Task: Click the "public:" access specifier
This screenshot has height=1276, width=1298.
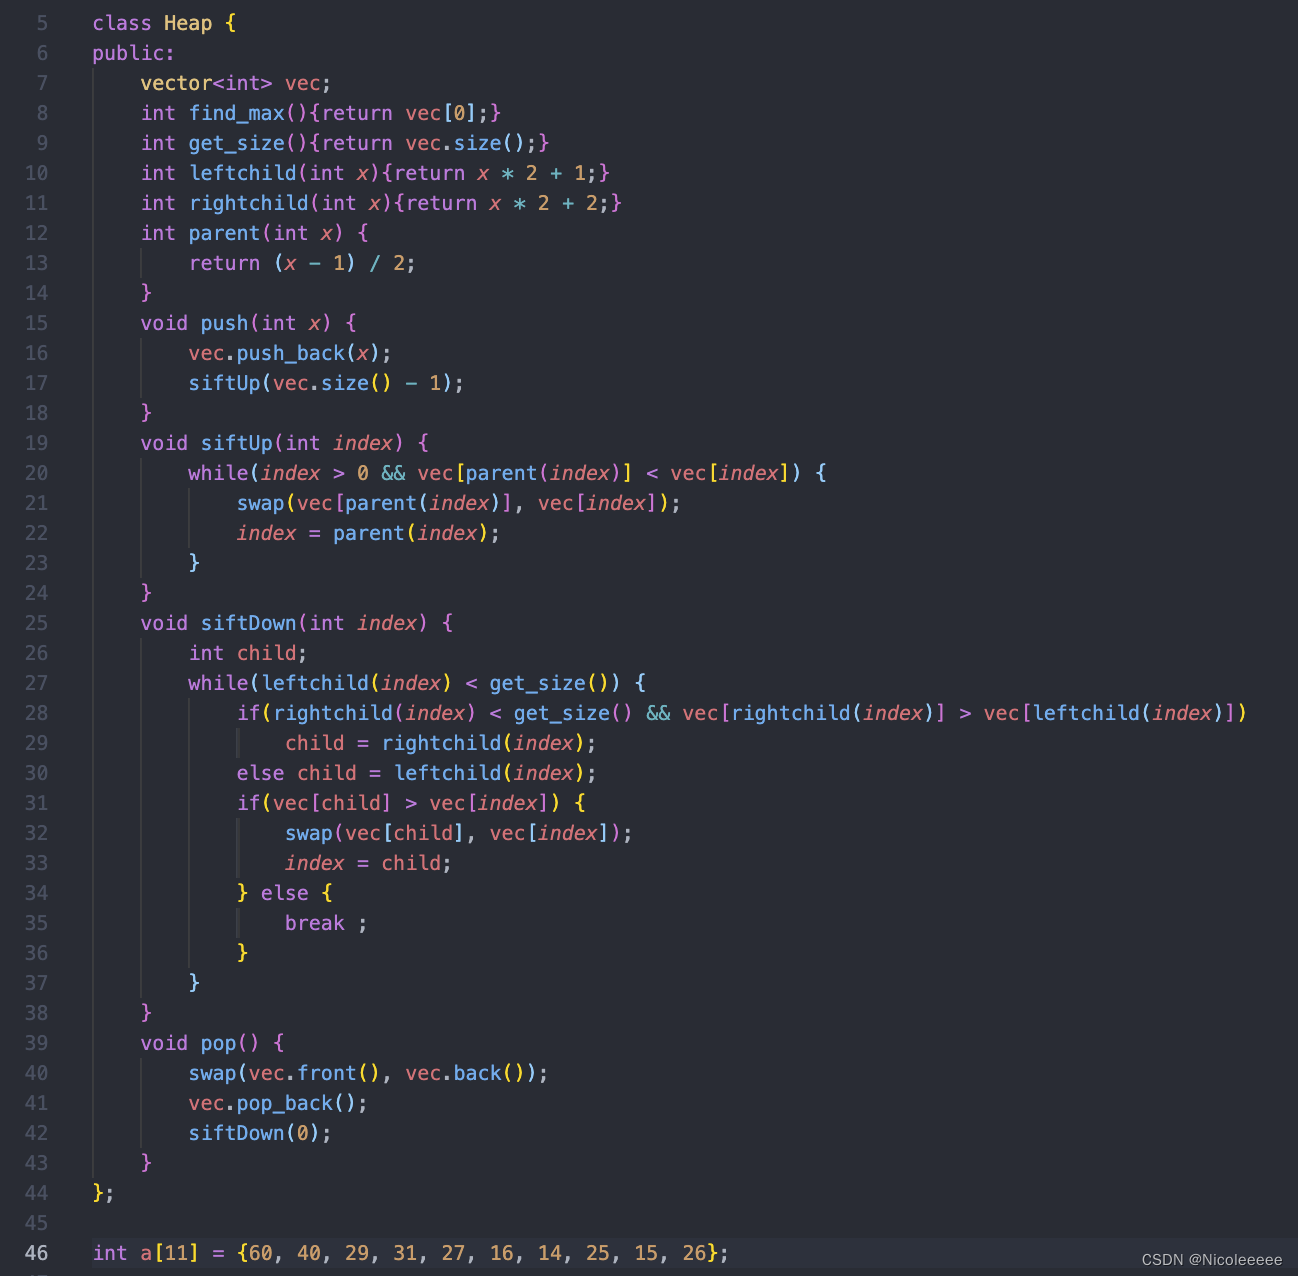Action: tap(134, 53)
